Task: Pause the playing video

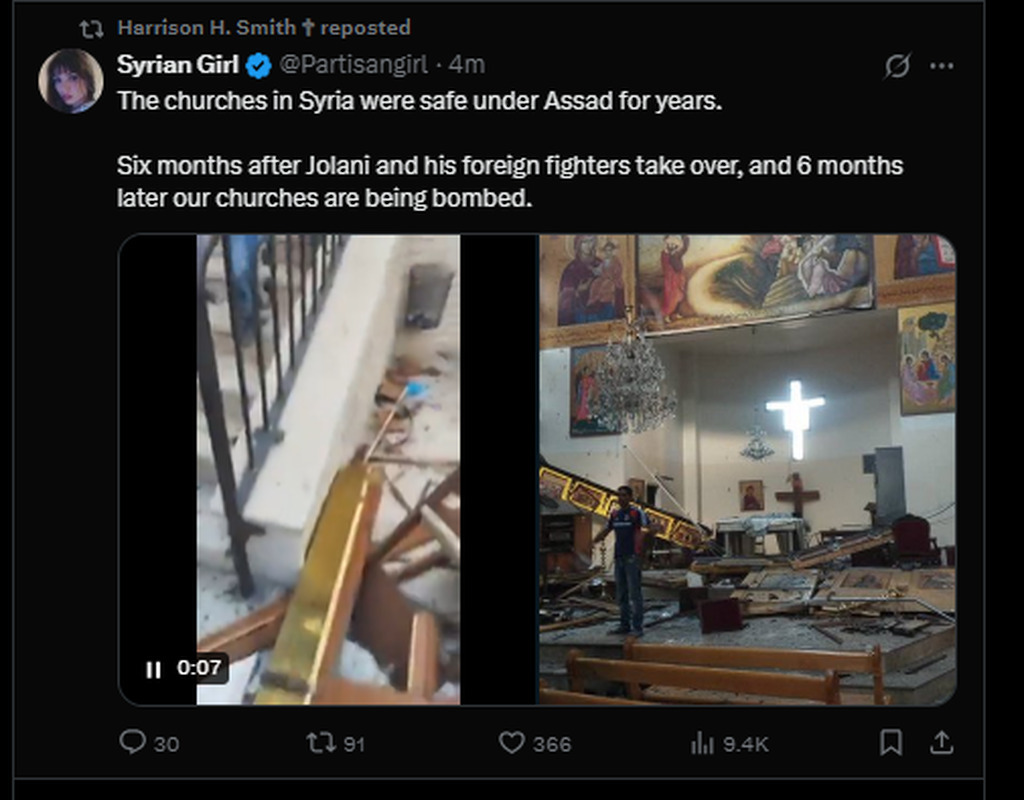Action: tap(153, 669)
